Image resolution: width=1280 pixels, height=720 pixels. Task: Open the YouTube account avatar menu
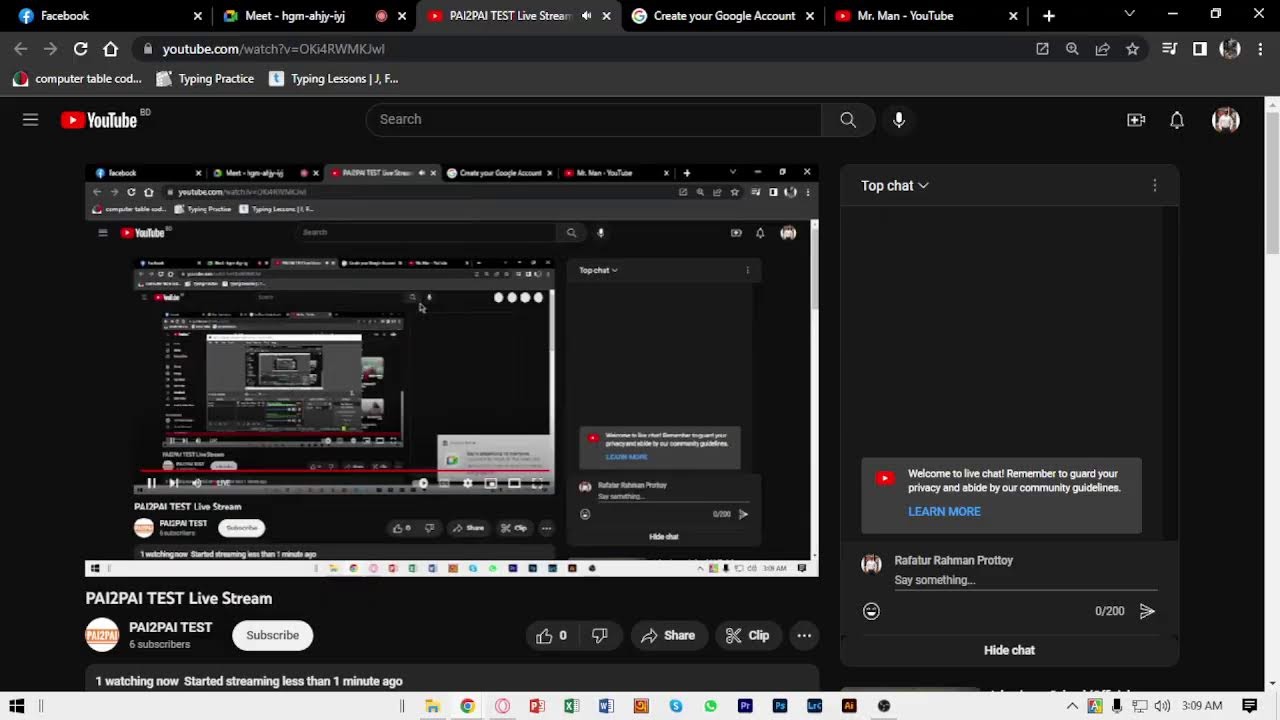(1226, 120)
